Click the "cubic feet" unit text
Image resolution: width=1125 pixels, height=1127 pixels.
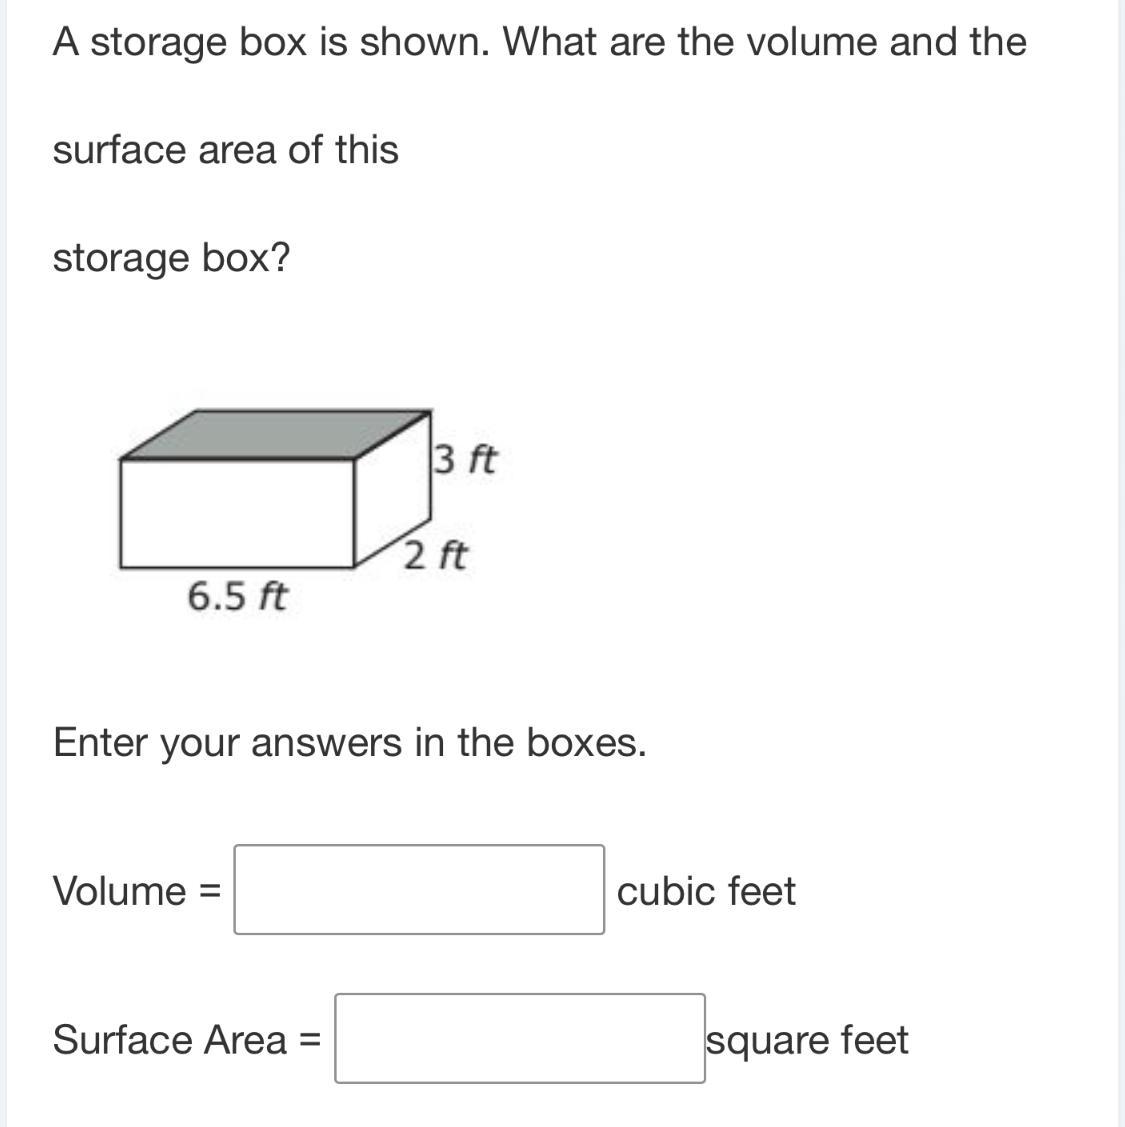(x=706, y=891)
